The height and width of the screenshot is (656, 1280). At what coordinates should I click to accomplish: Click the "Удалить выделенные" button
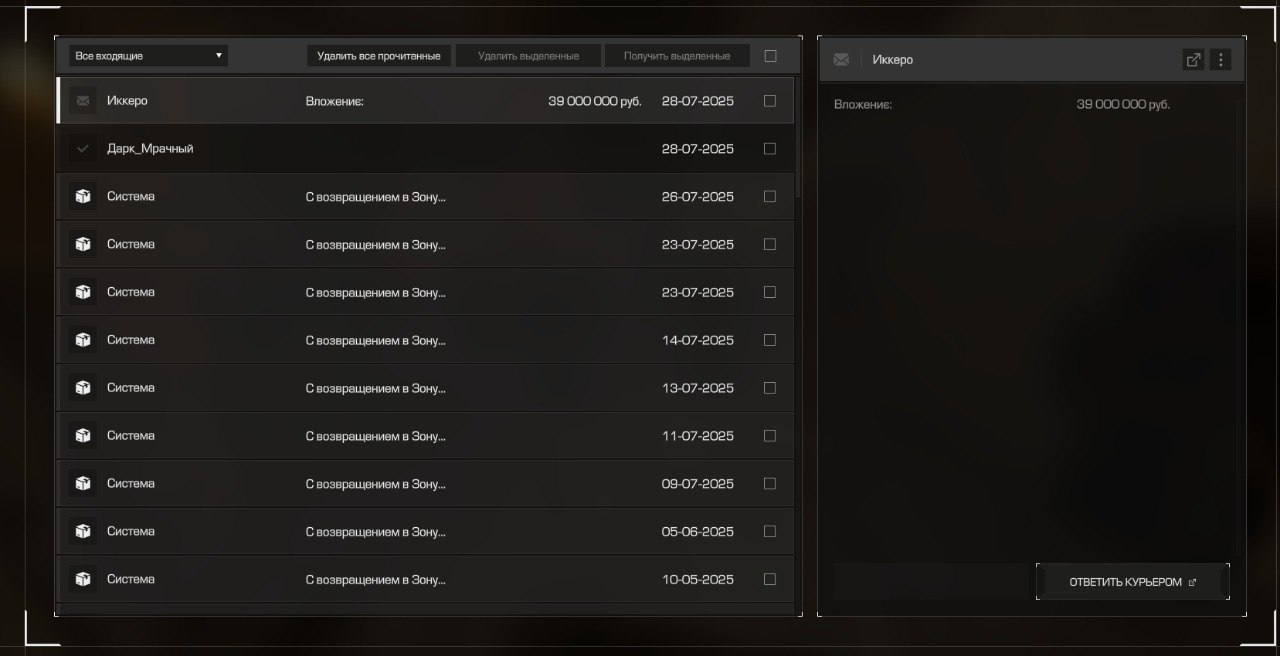coord(528,56)
